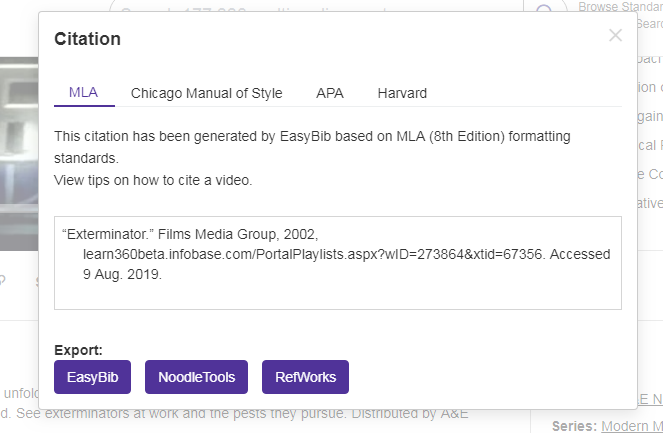Switch to the APA citation tab
This screenshot has width=663, height=433.
(x=330, y=93)
